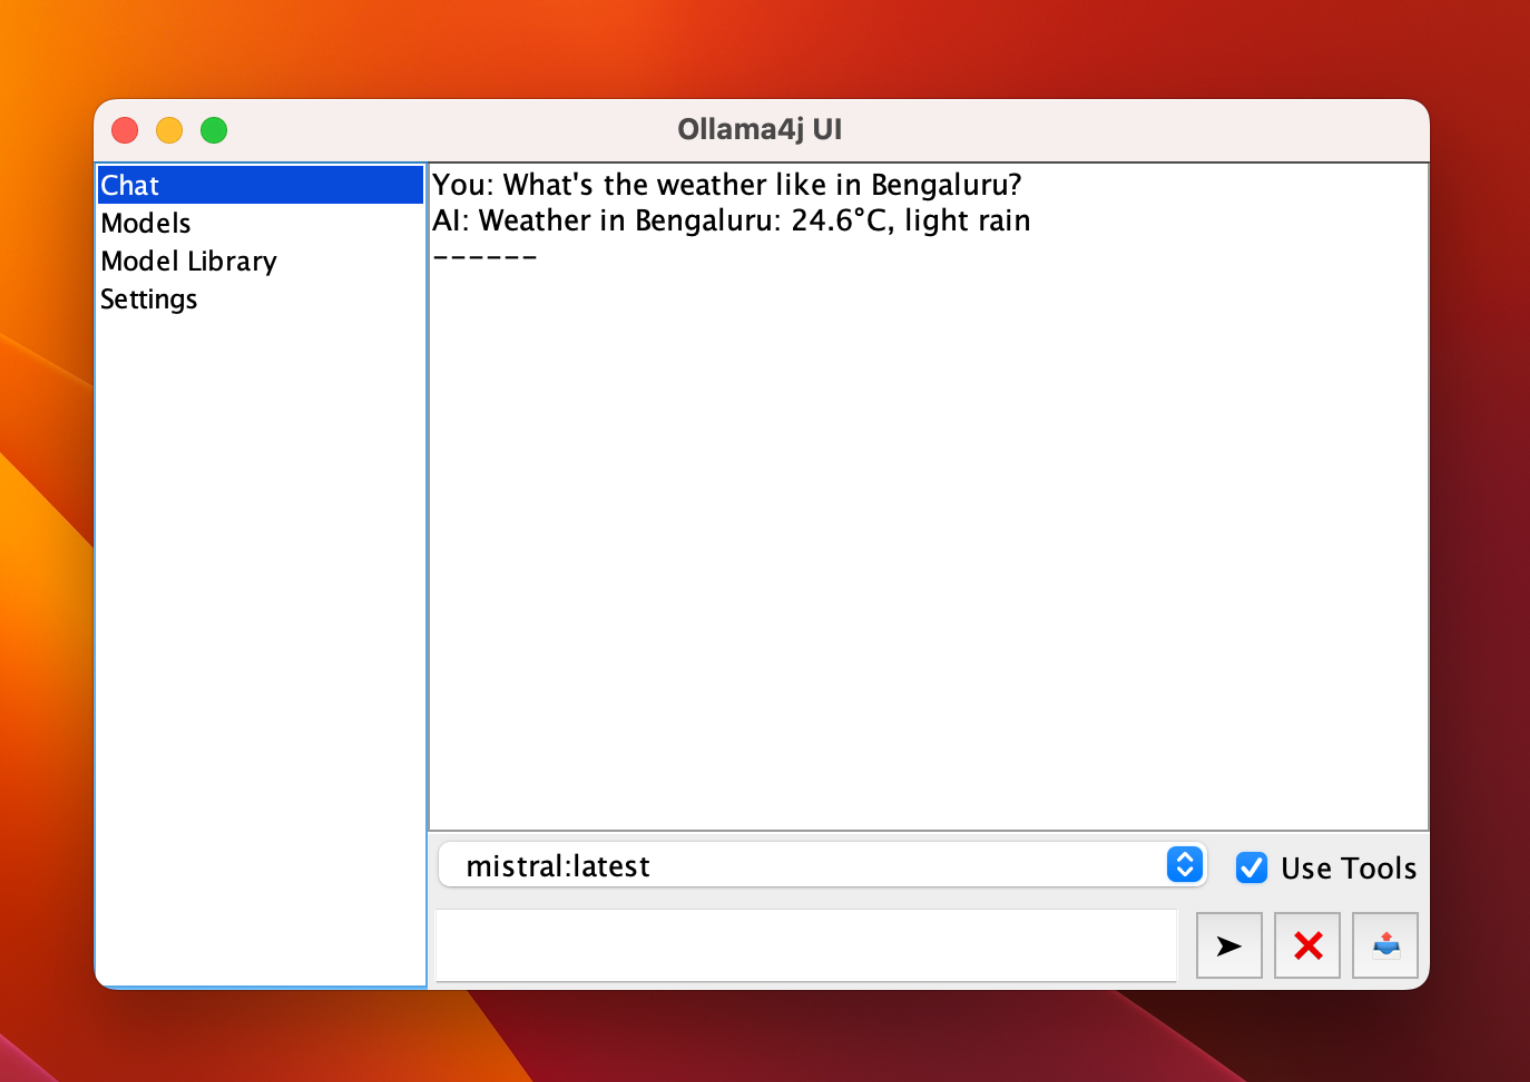Click the blue up-down arrows on the model selector
Screen dimensions: 1530x1082
[x=1184, y=864]
